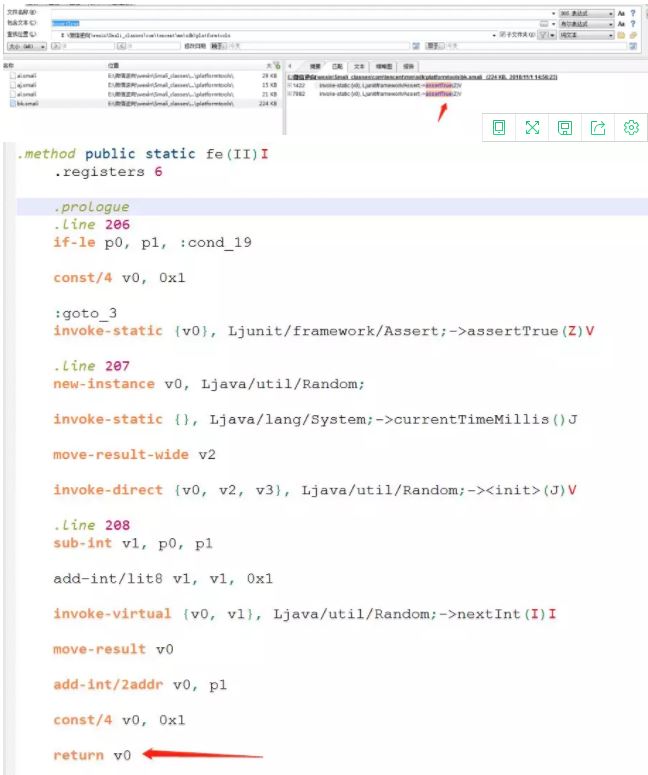Open the green settings gear icon
The image size is (648, 775).
(x=631, y=127)
